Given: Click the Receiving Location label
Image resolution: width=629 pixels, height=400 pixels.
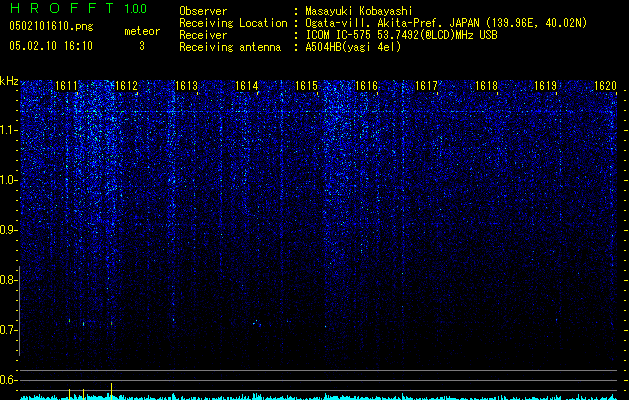Looking at the screenshot, I should pyautogui.click(x=233, y=23).
